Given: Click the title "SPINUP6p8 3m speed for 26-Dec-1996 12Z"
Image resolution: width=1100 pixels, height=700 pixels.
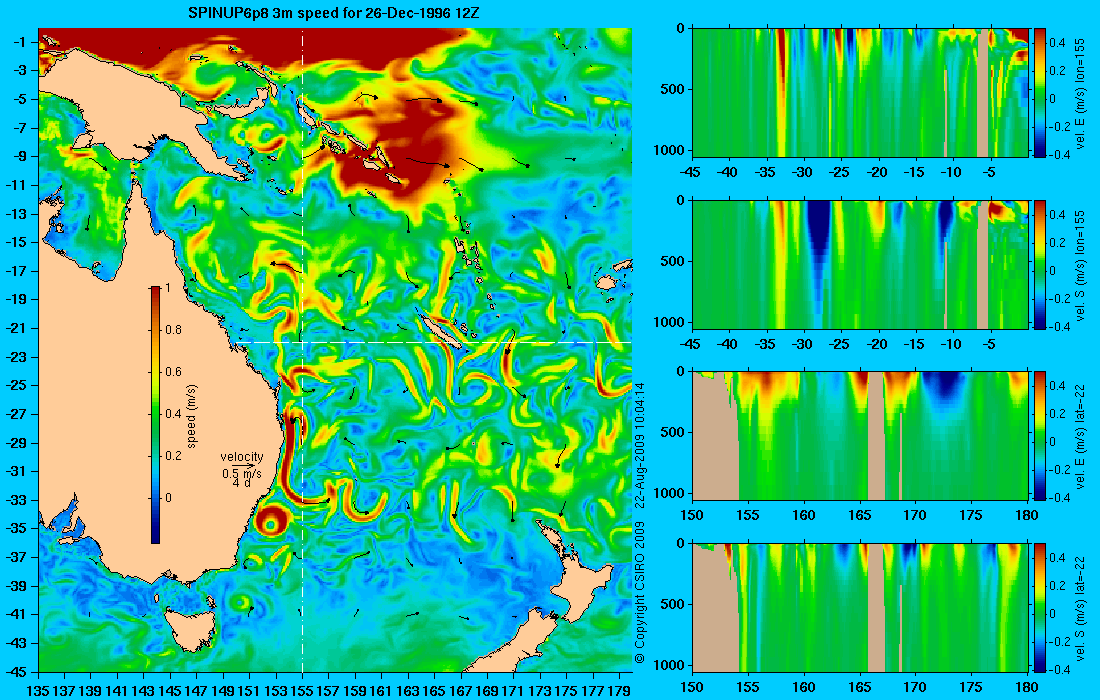Looking at the screenshot, I should point(334,13).
